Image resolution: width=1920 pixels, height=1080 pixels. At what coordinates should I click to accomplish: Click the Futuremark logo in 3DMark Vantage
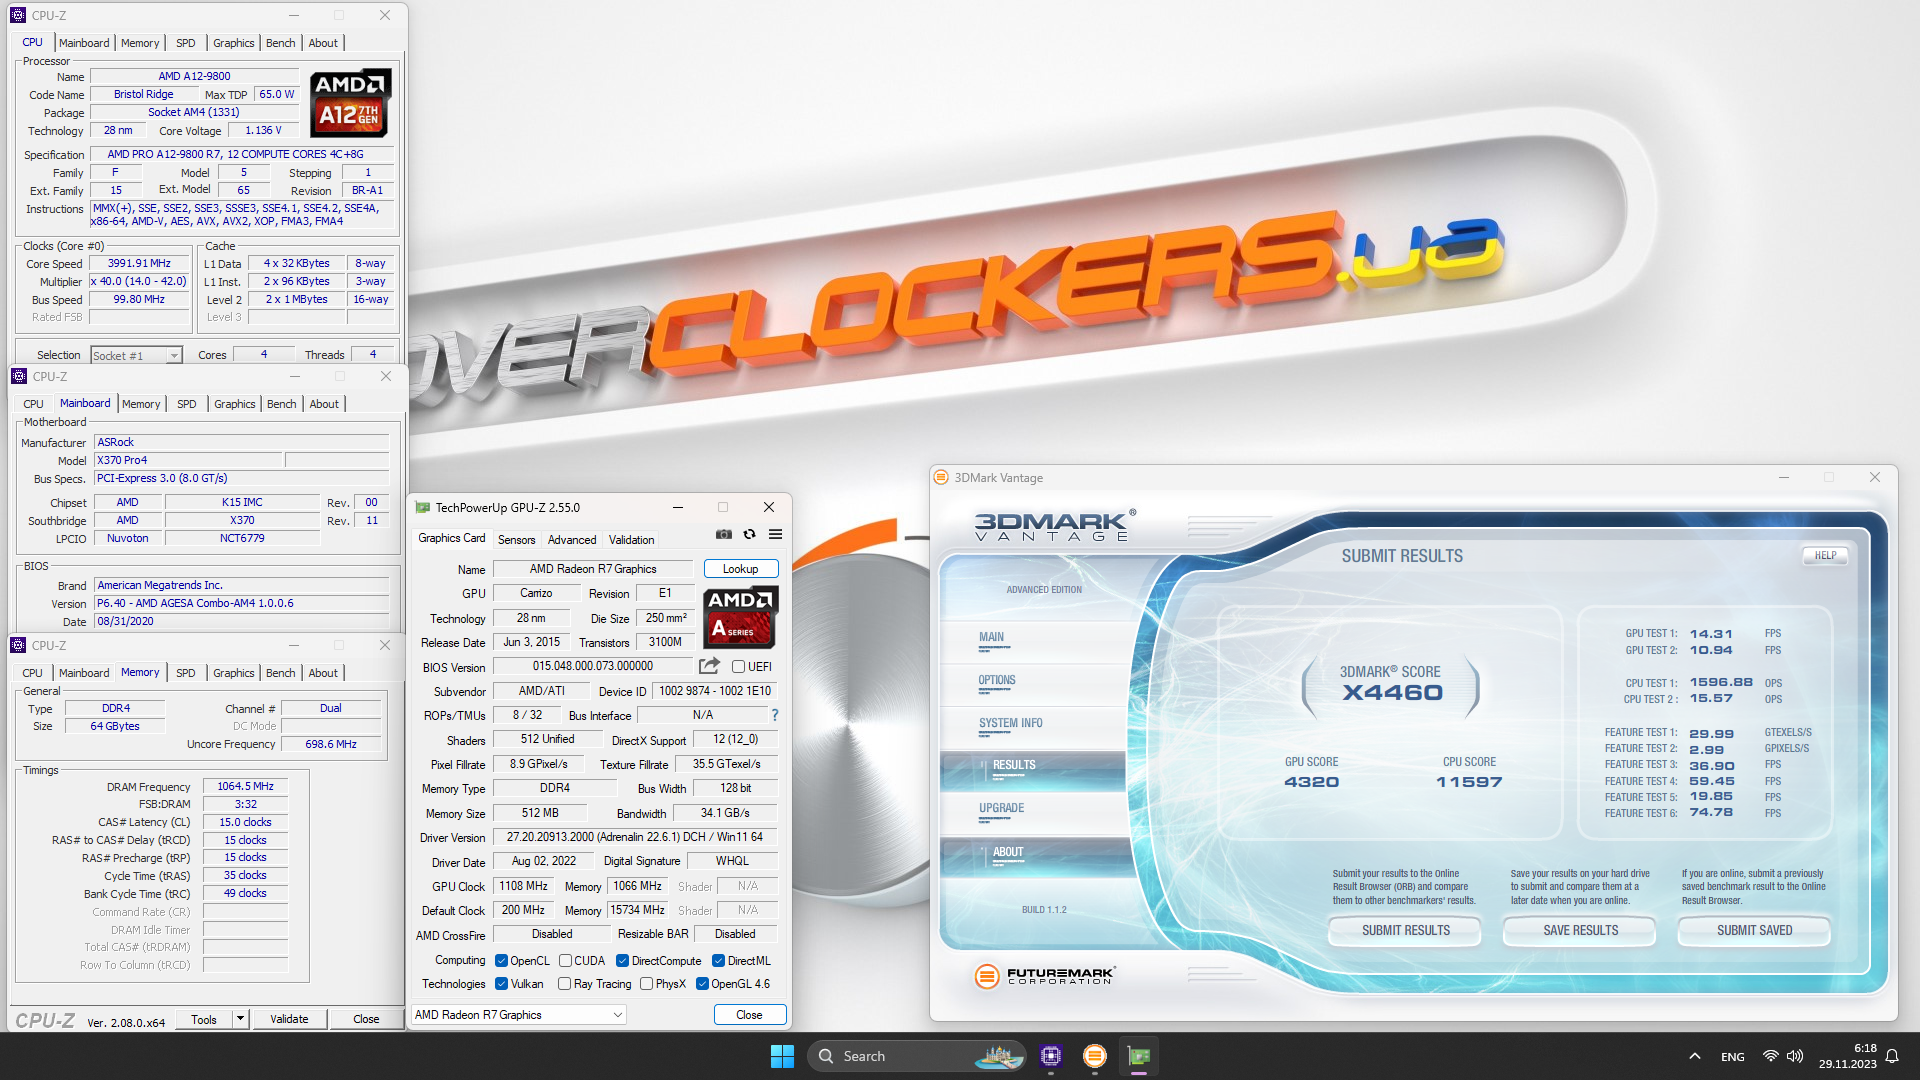point(1045,976)
